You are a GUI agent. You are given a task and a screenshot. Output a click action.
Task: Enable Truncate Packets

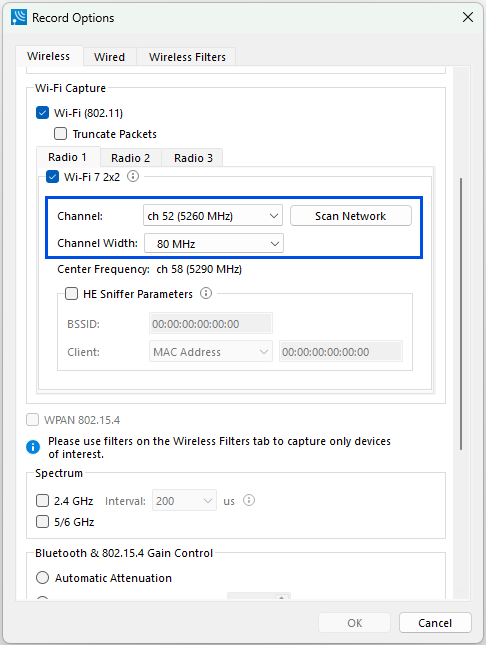point(60,134)
